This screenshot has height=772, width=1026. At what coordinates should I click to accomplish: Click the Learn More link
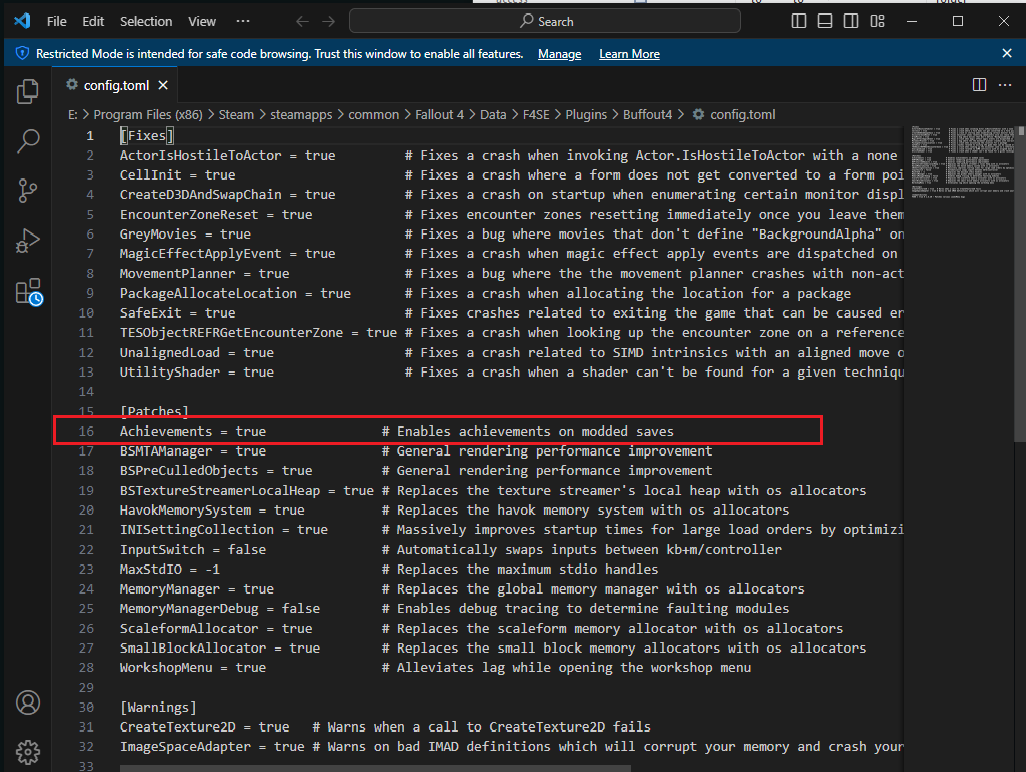pos(629,54)
